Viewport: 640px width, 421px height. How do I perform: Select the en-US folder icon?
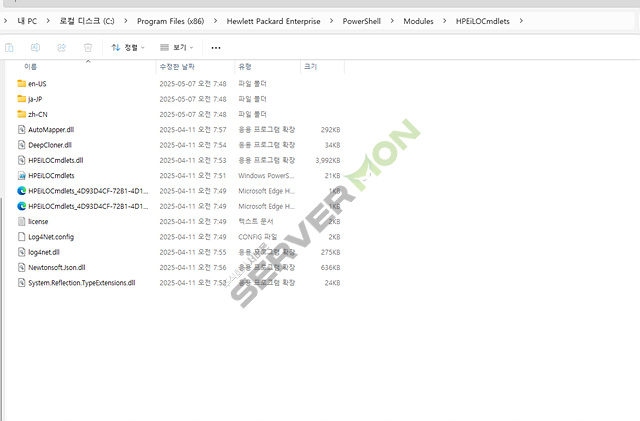(22, 84)
